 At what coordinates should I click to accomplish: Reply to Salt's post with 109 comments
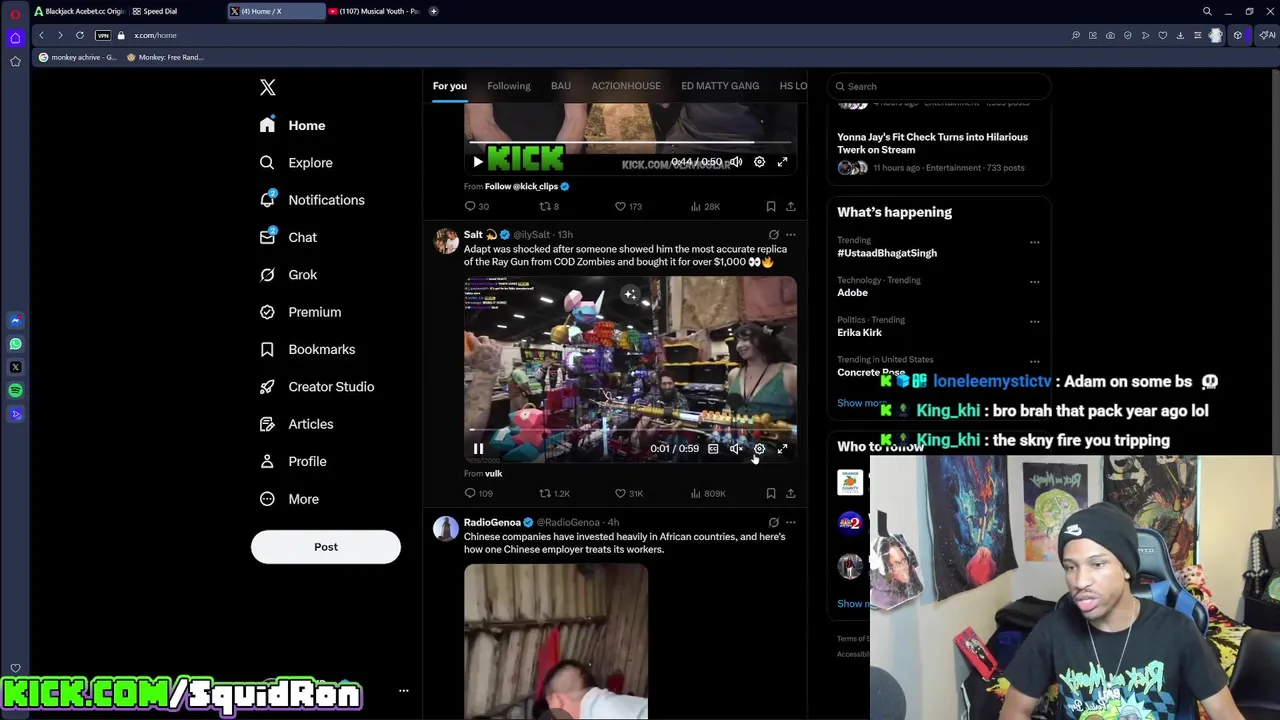(478, 493)
